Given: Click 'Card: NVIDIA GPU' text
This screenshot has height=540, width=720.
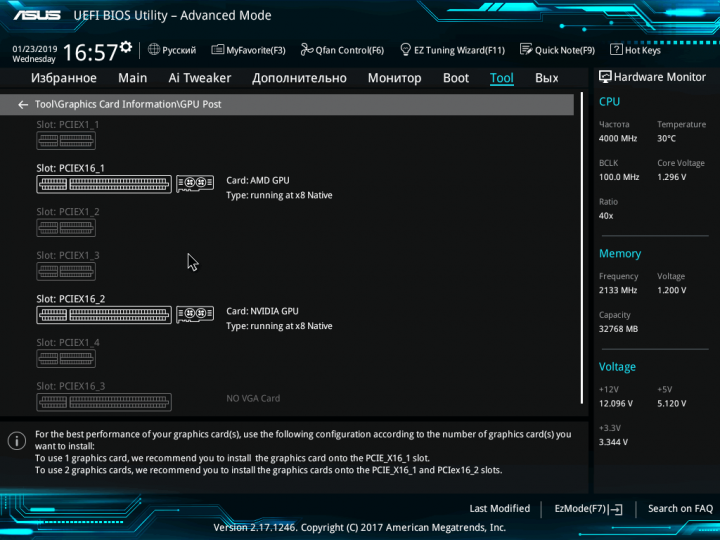Looking at the screenshot, I should [262, 311].
